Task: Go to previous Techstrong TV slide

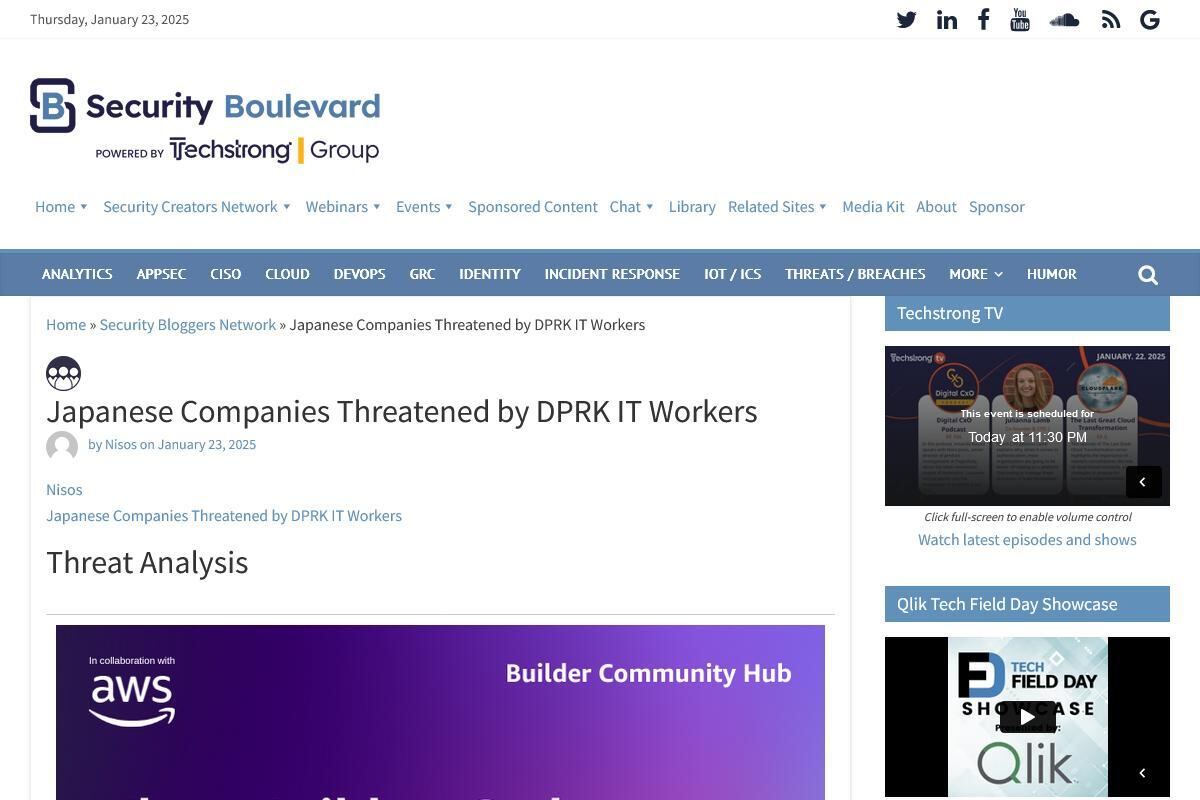Action: click(1143, 482)
